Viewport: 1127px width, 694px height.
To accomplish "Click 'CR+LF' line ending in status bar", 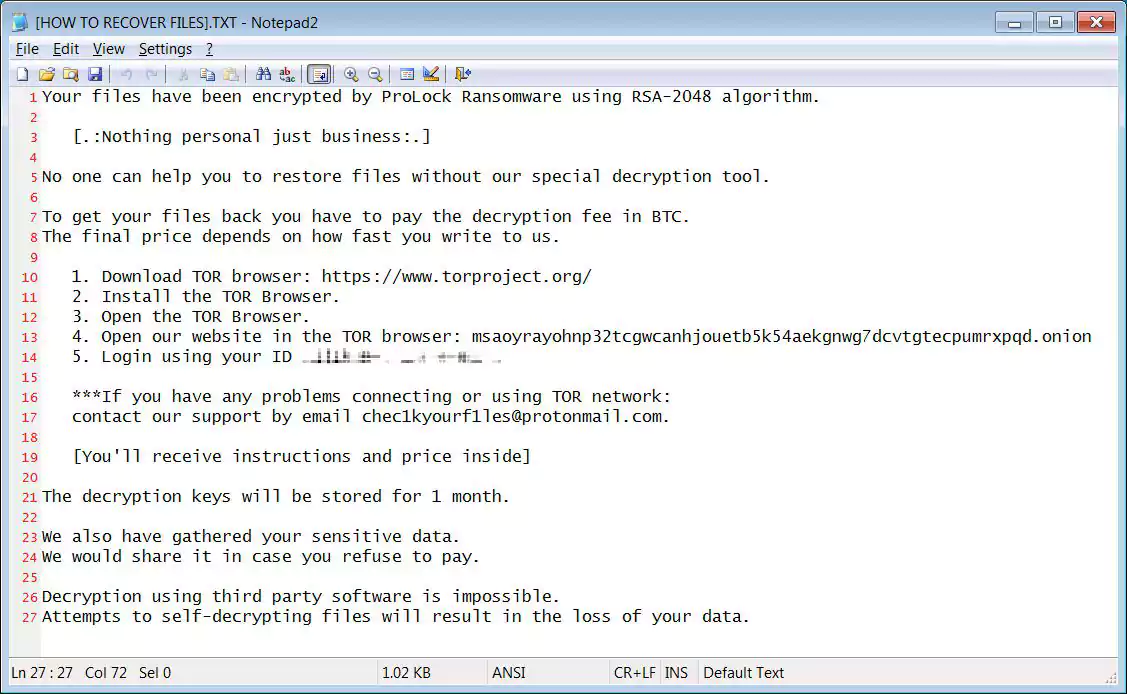I will pyautogui.click(x=635, y=672).
